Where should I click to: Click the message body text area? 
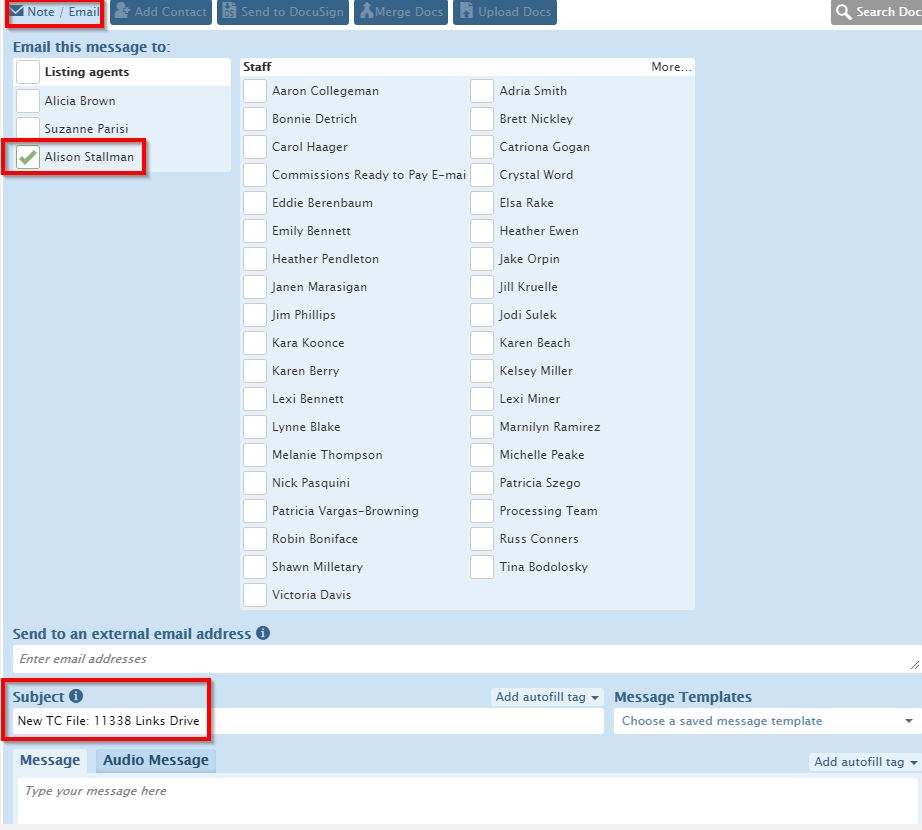click(467, 801)
